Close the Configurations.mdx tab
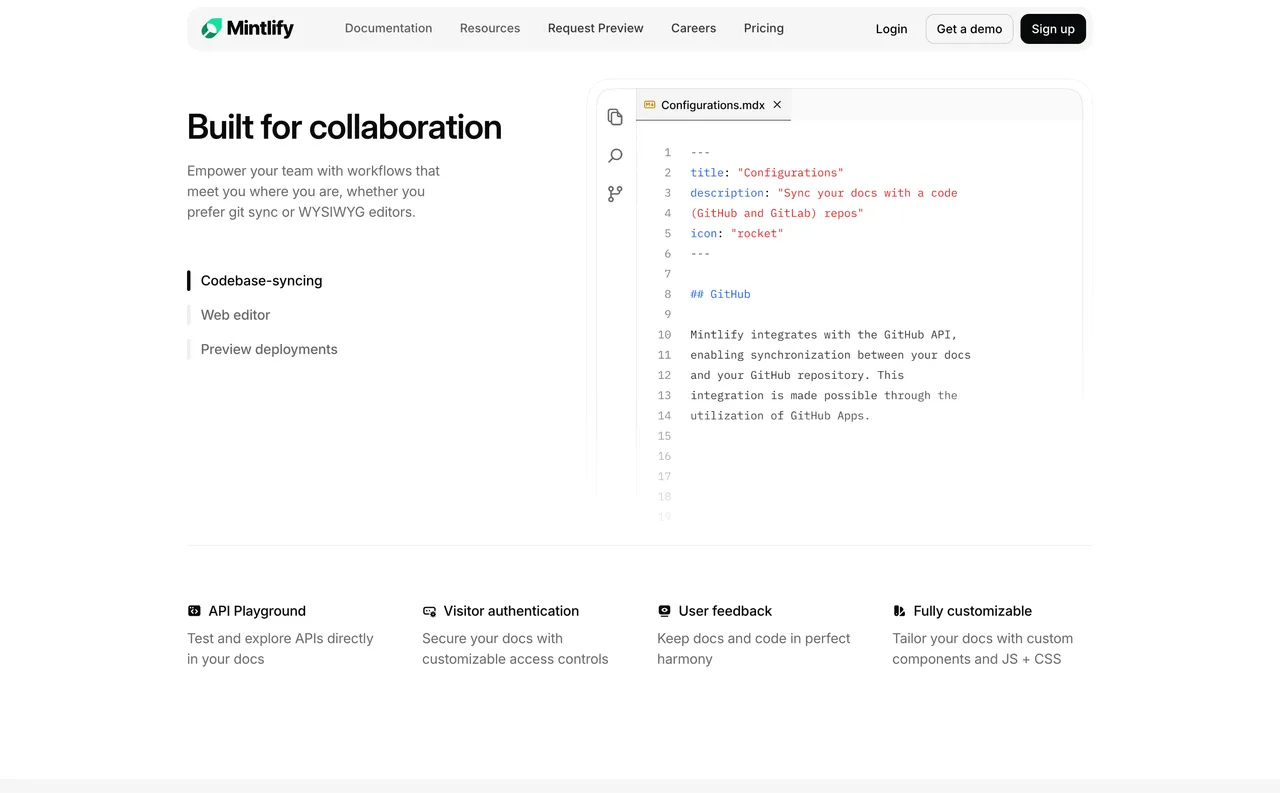This screenshot has width=1280, height=793. pyautogui.click(x=777, y=105)
